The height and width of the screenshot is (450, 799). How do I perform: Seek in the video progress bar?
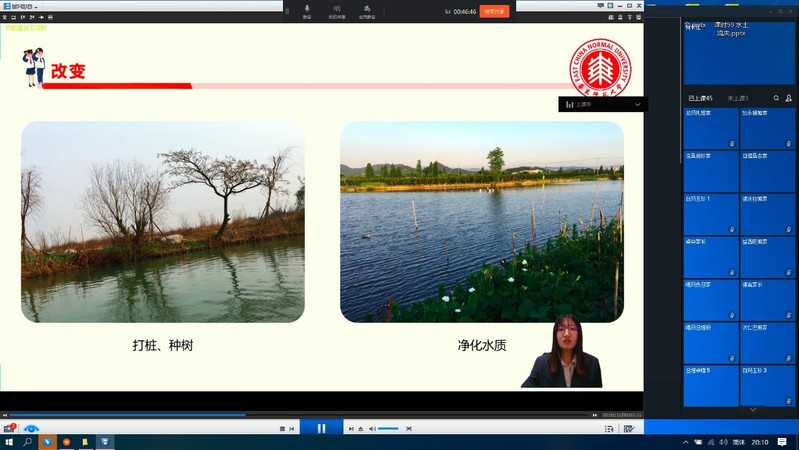[300, 414]
